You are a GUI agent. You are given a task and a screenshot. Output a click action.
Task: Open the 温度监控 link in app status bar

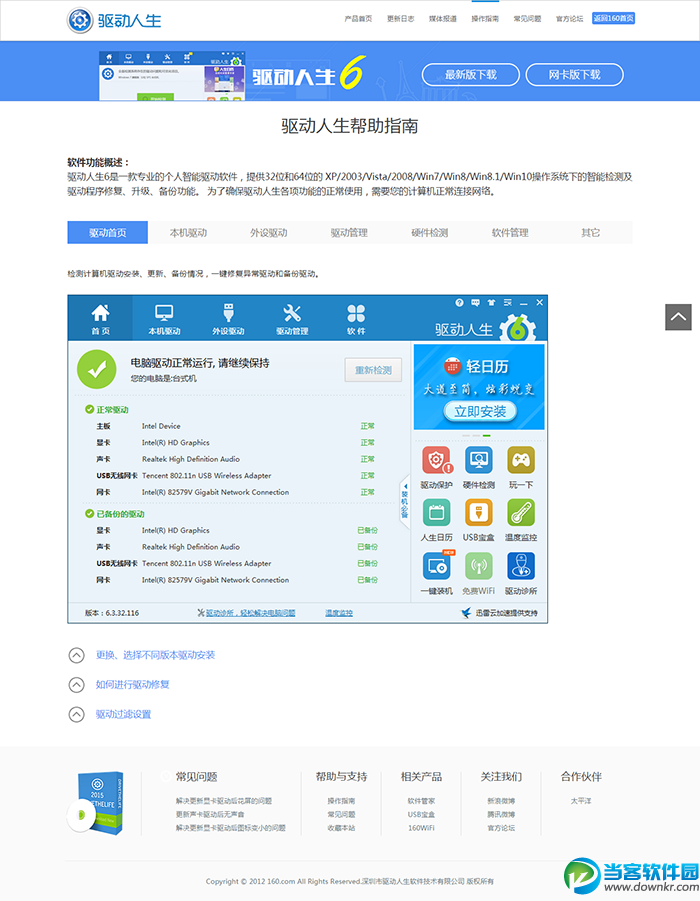click(339, 613)
